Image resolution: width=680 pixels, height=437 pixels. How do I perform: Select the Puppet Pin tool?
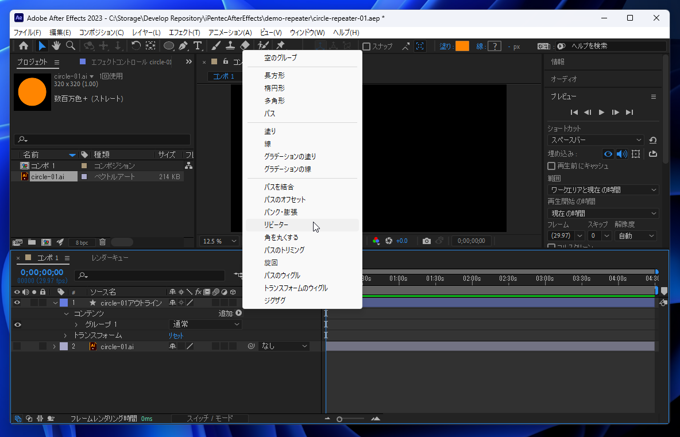pos(280,45)
